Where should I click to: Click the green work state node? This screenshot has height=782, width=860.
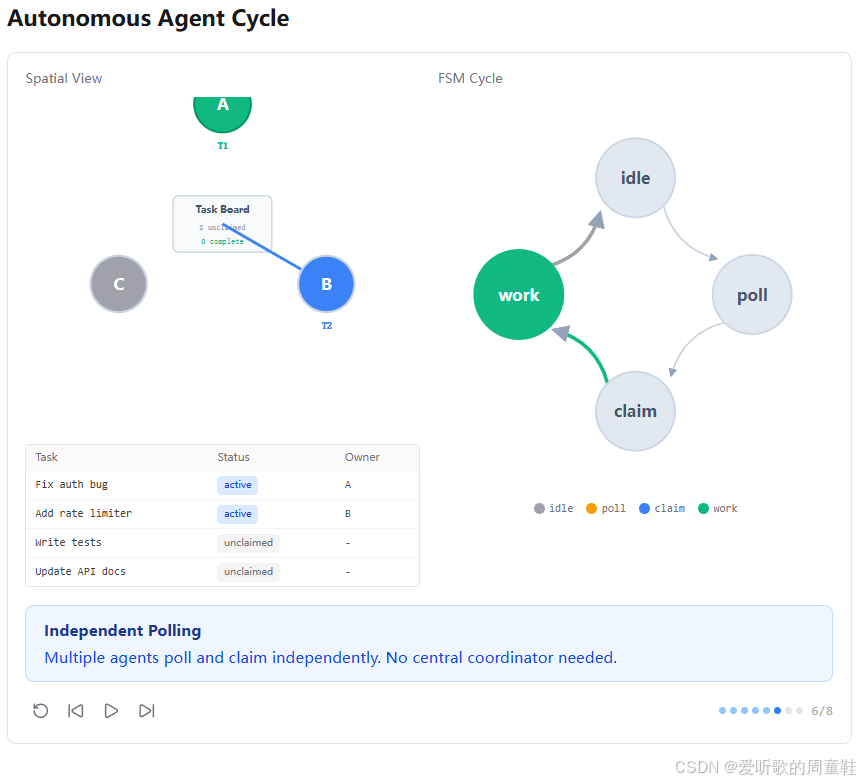(x=518, y=295)
